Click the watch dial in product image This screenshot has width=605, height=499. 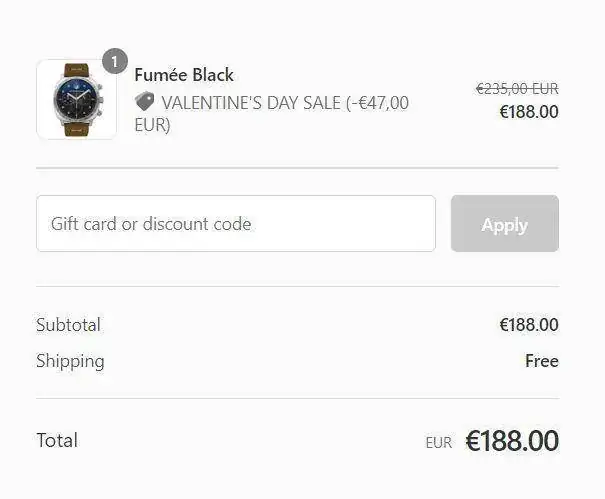click(x=75, y=102)
